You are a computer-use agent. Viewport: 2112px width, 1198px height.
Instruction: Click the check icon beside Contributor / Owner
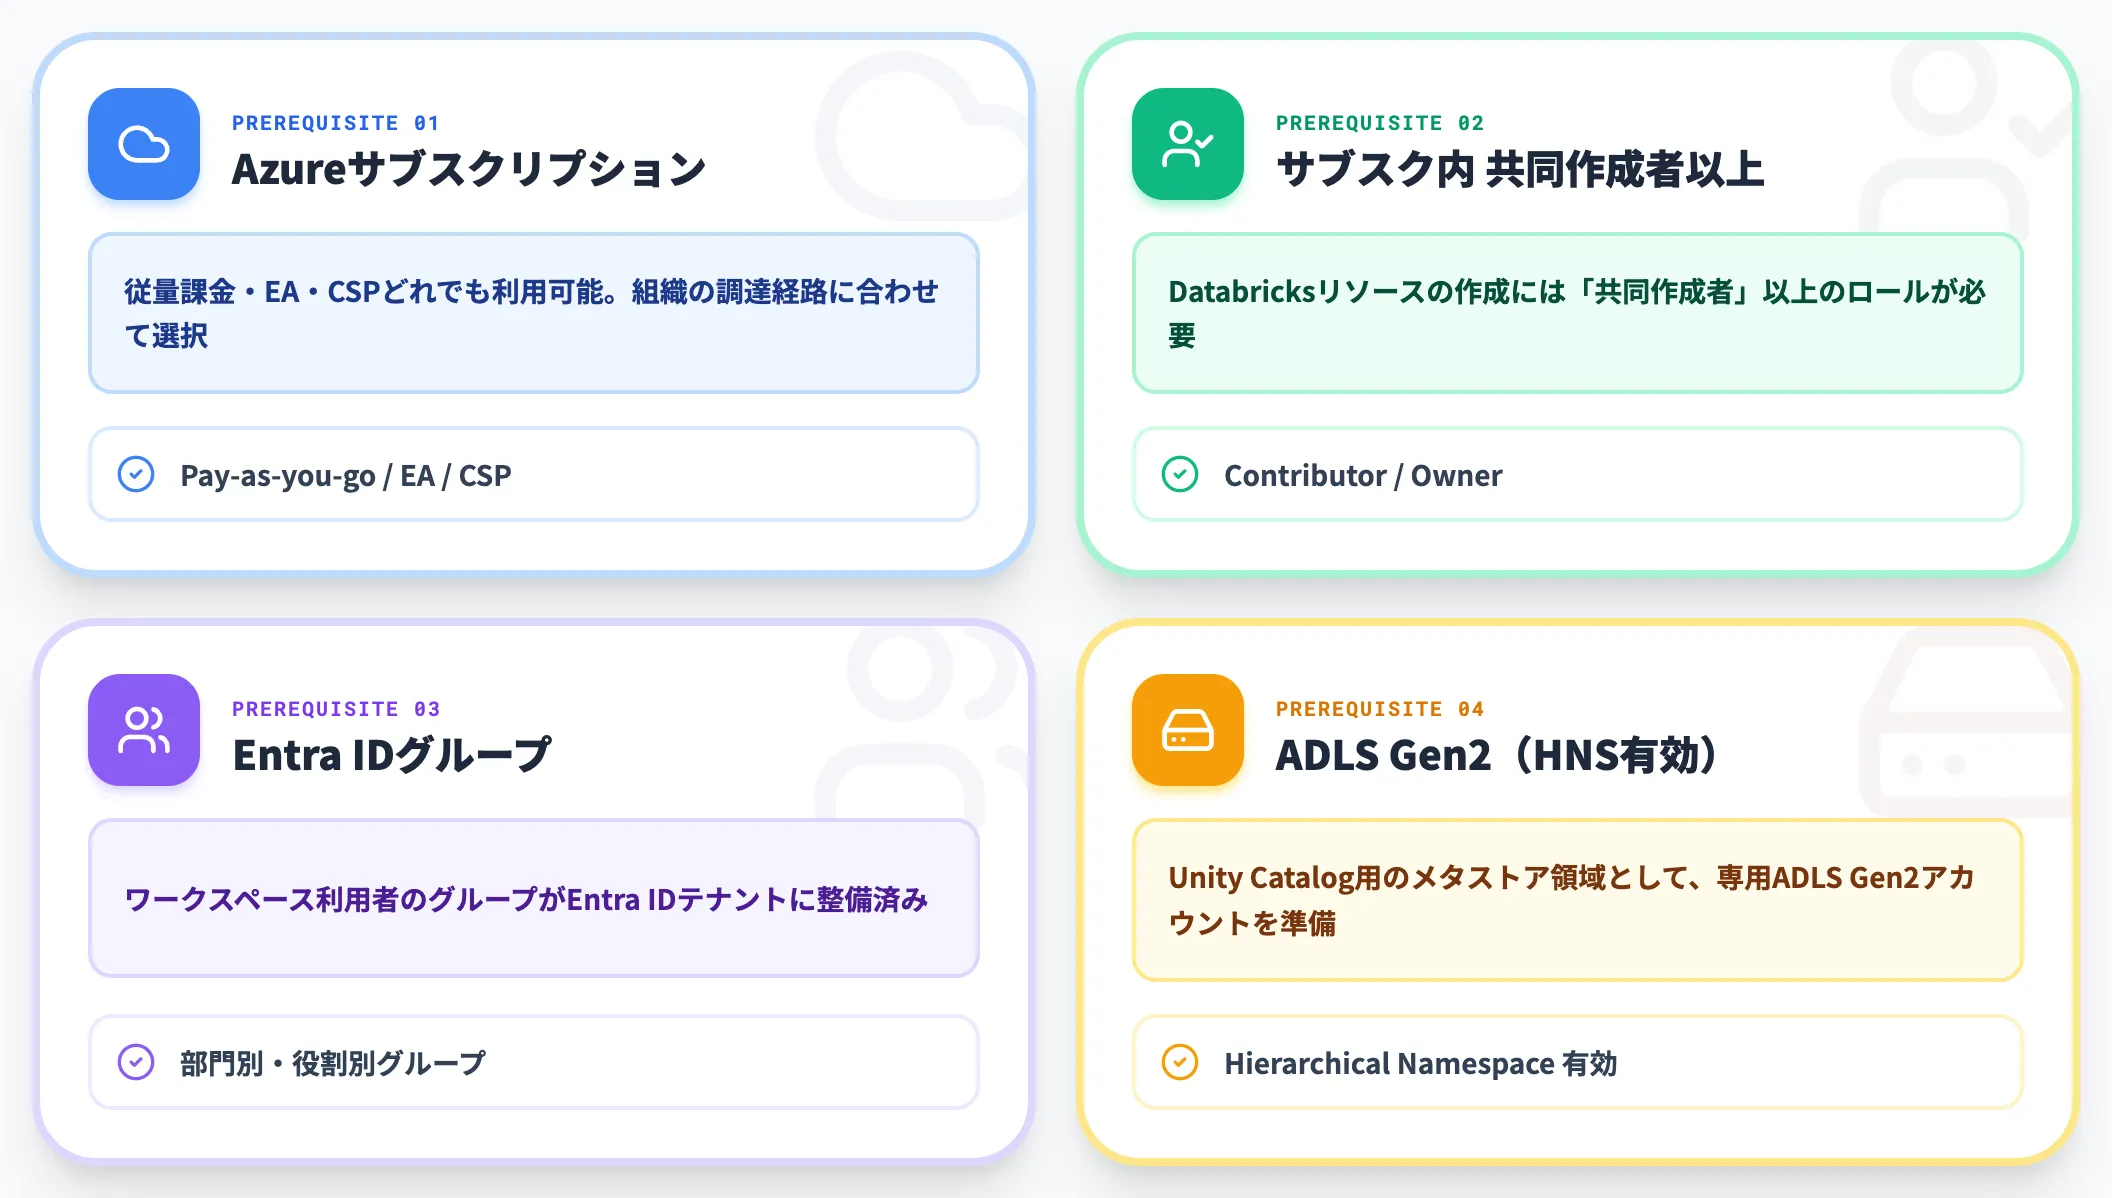tap(1180, 474)
